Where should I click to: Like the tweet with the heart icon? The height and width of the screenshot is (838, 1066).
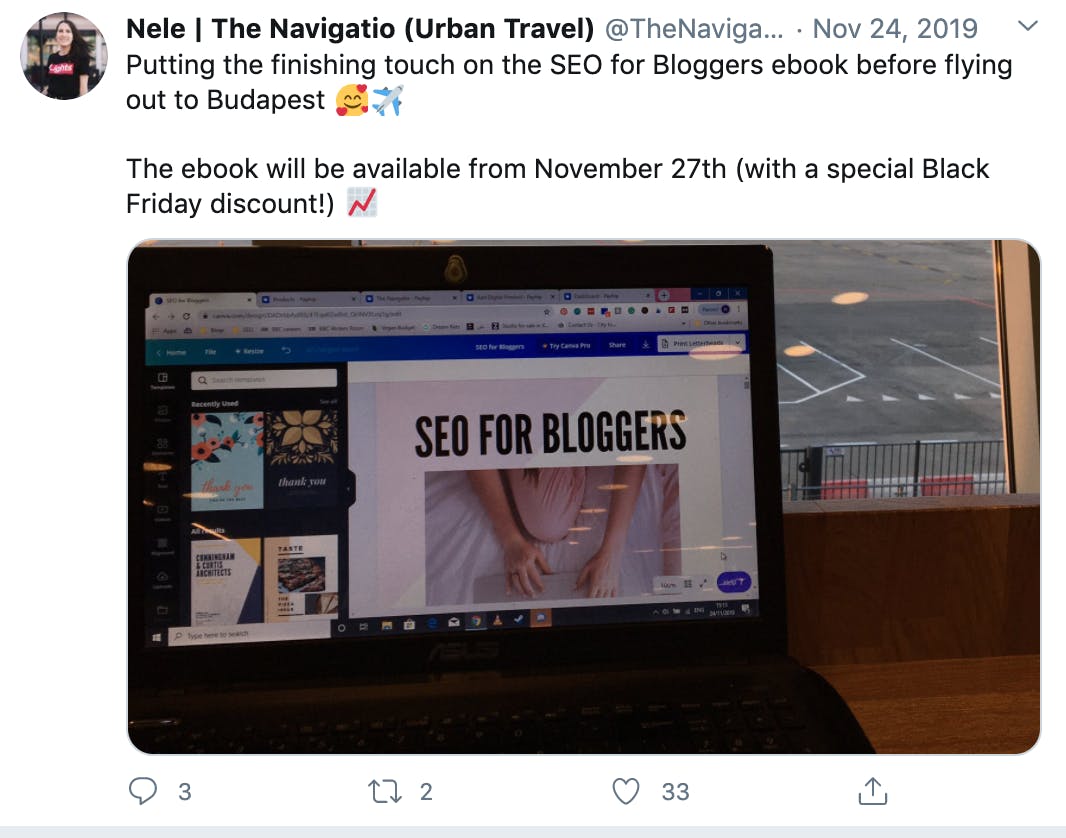[625, 791]
